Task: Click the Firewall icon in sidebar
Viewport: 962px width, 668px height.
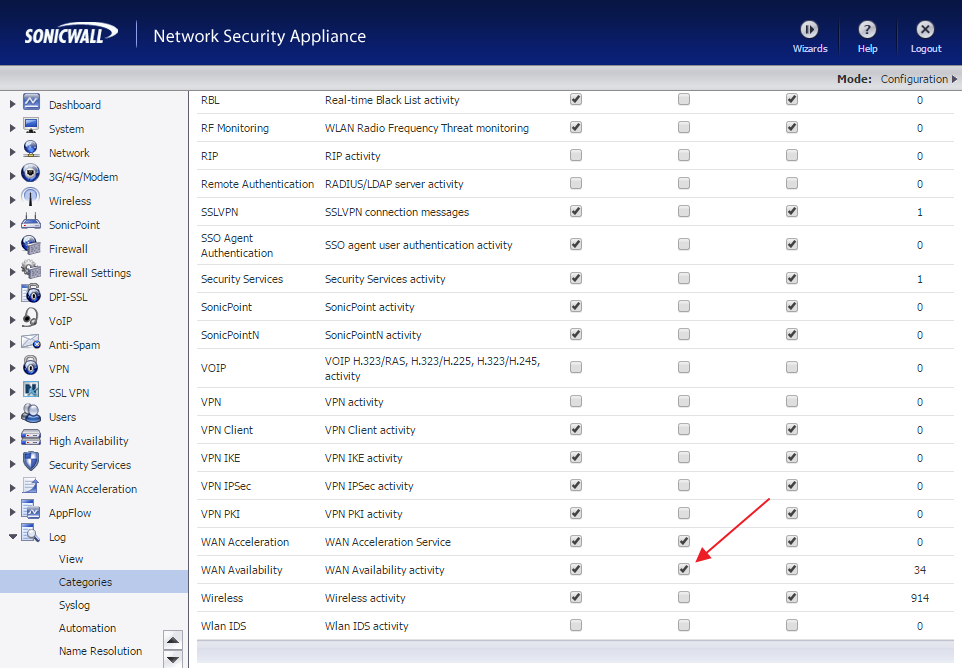Action: (31, 245)
